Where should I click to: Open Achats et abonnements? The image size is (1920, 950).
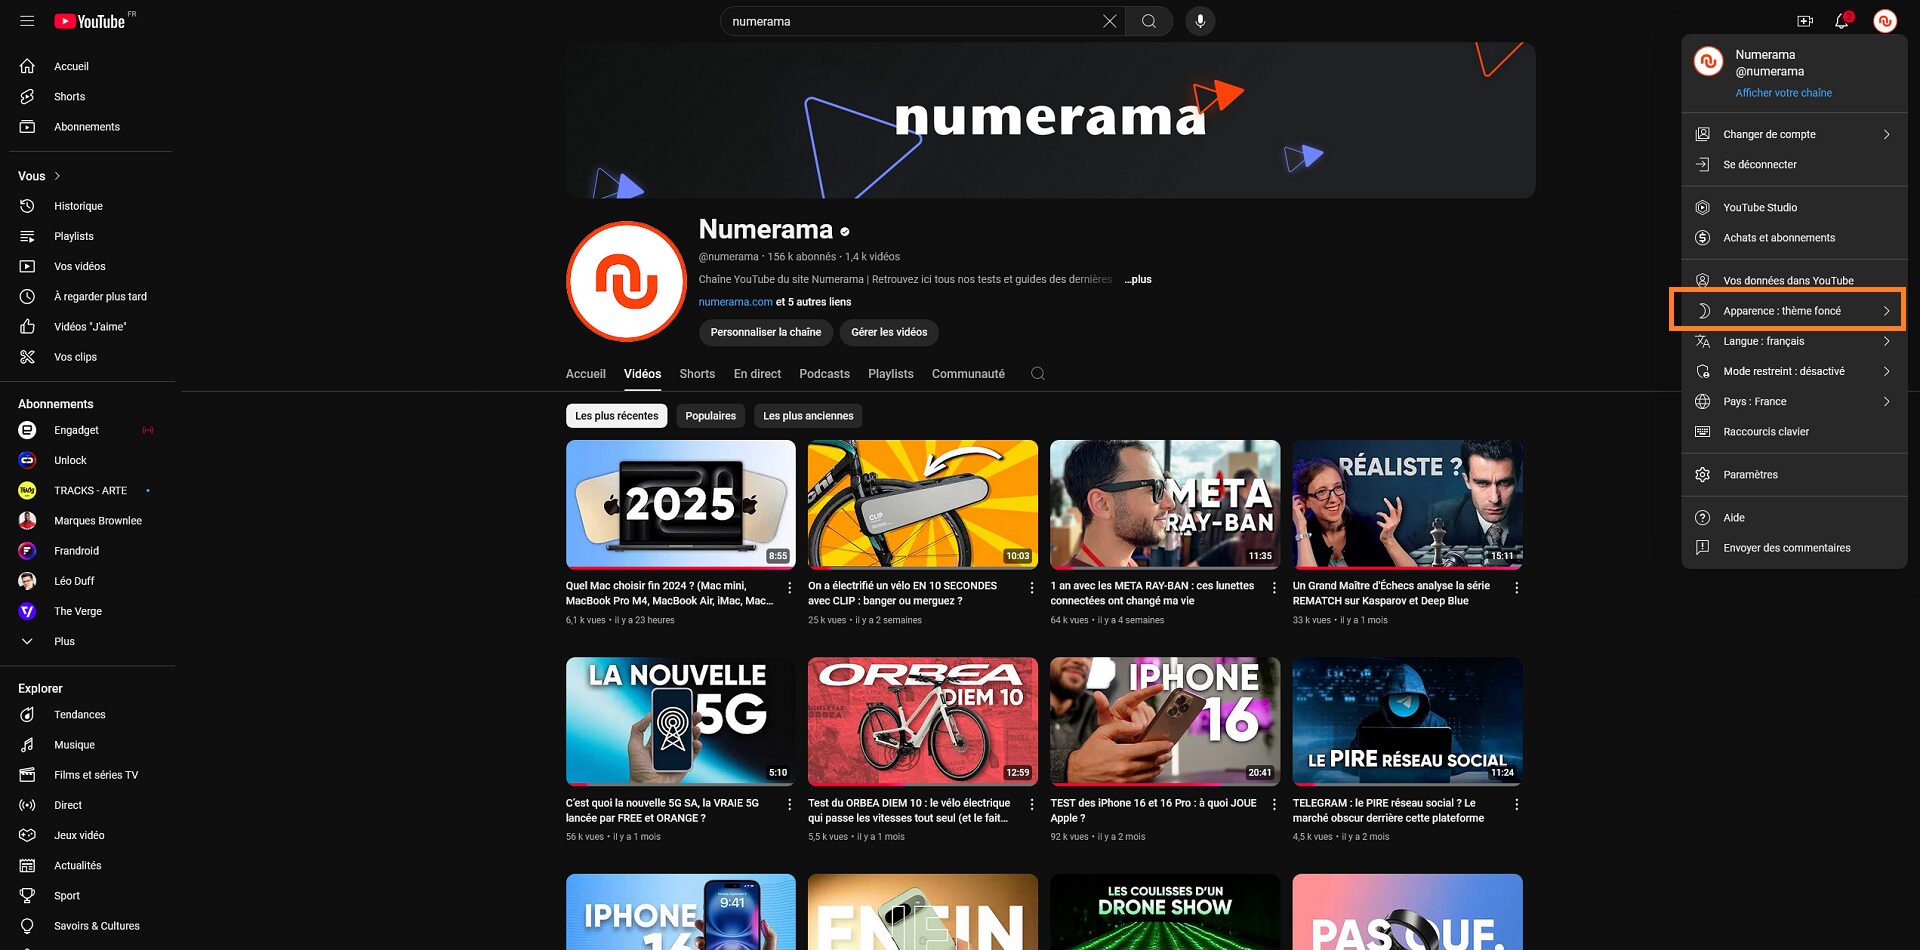tap(1794, 237)
